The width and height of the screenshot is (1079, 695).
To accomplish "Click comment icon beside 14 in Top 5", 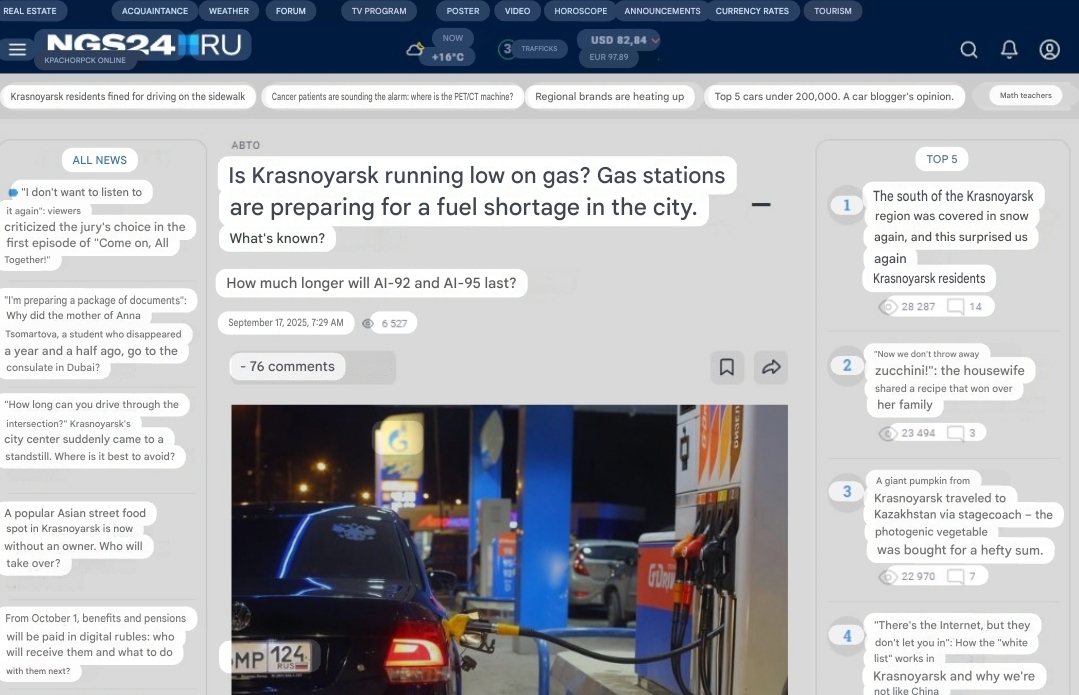I will 955,306.
